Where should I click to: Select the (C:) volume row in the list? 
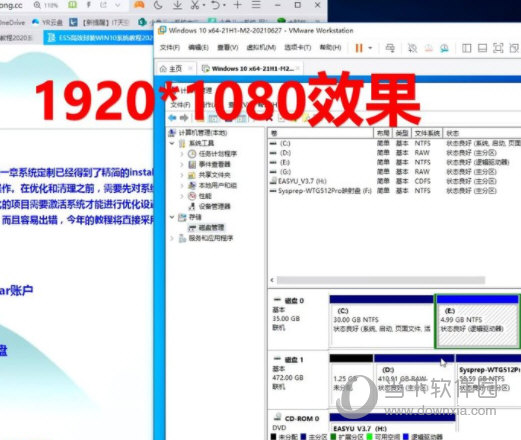tap(394, 143)
